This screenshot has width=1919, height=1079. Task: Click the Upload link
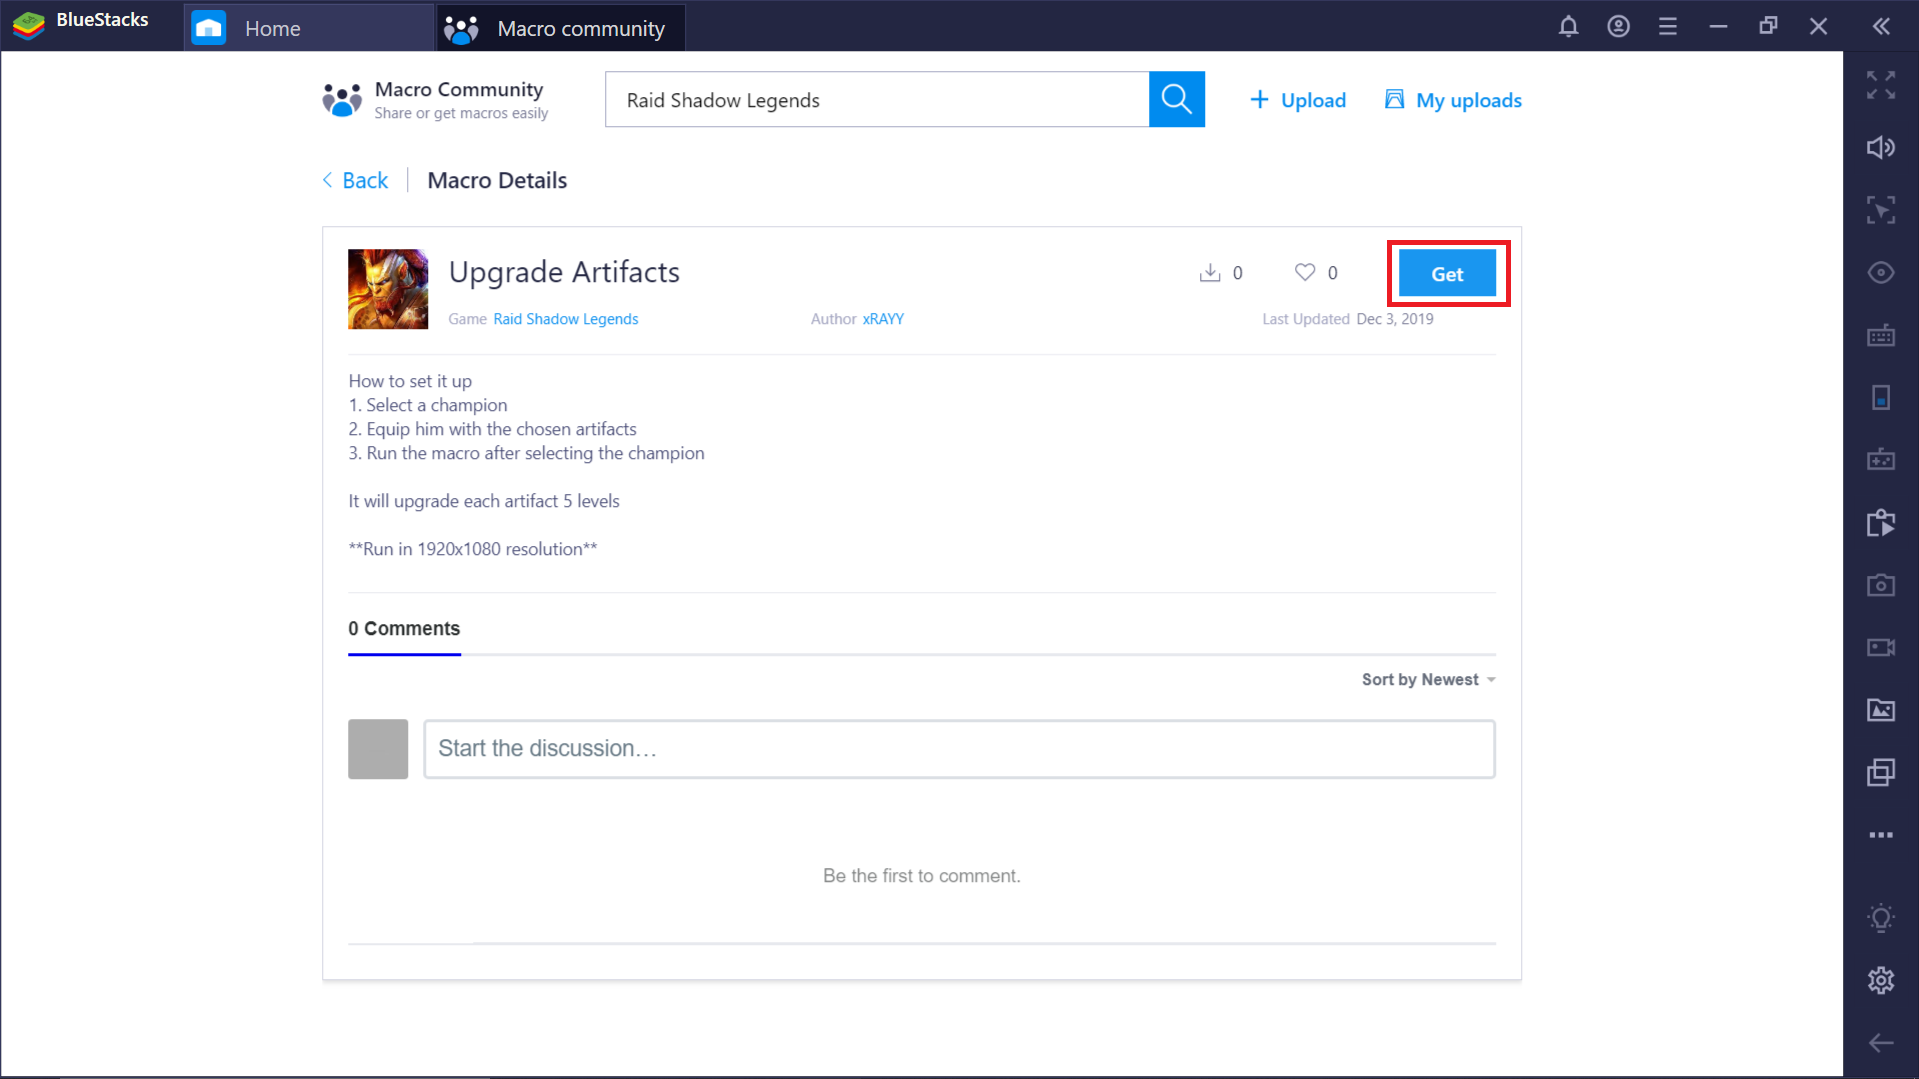(1298, 100)
